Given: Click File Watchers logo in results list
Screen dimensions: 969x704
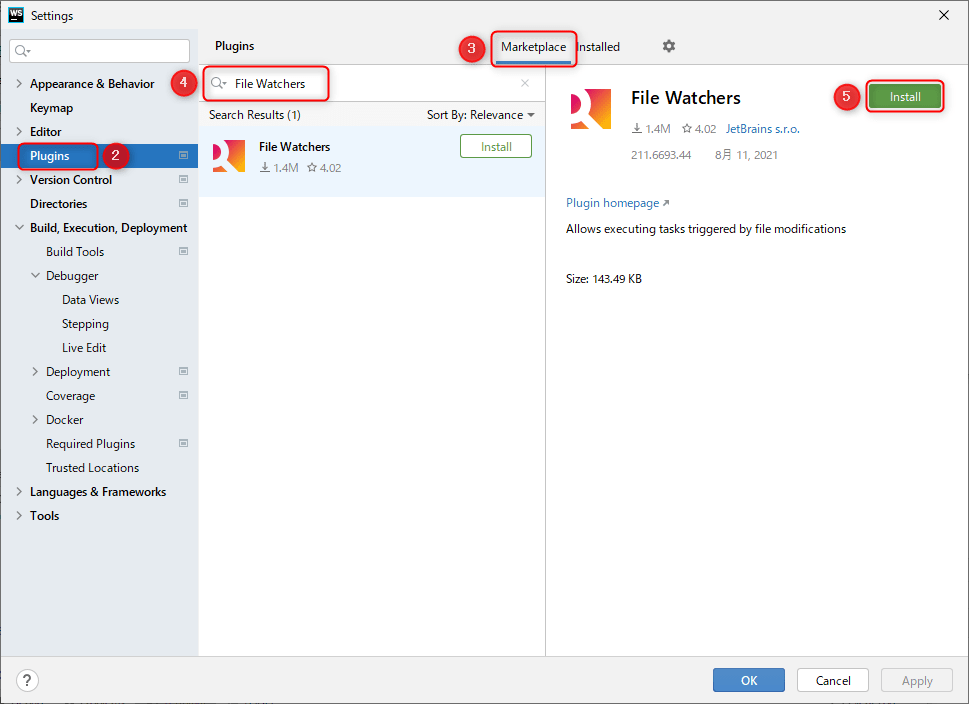Looking at the screenshot, I should click(x=229, y=156).
